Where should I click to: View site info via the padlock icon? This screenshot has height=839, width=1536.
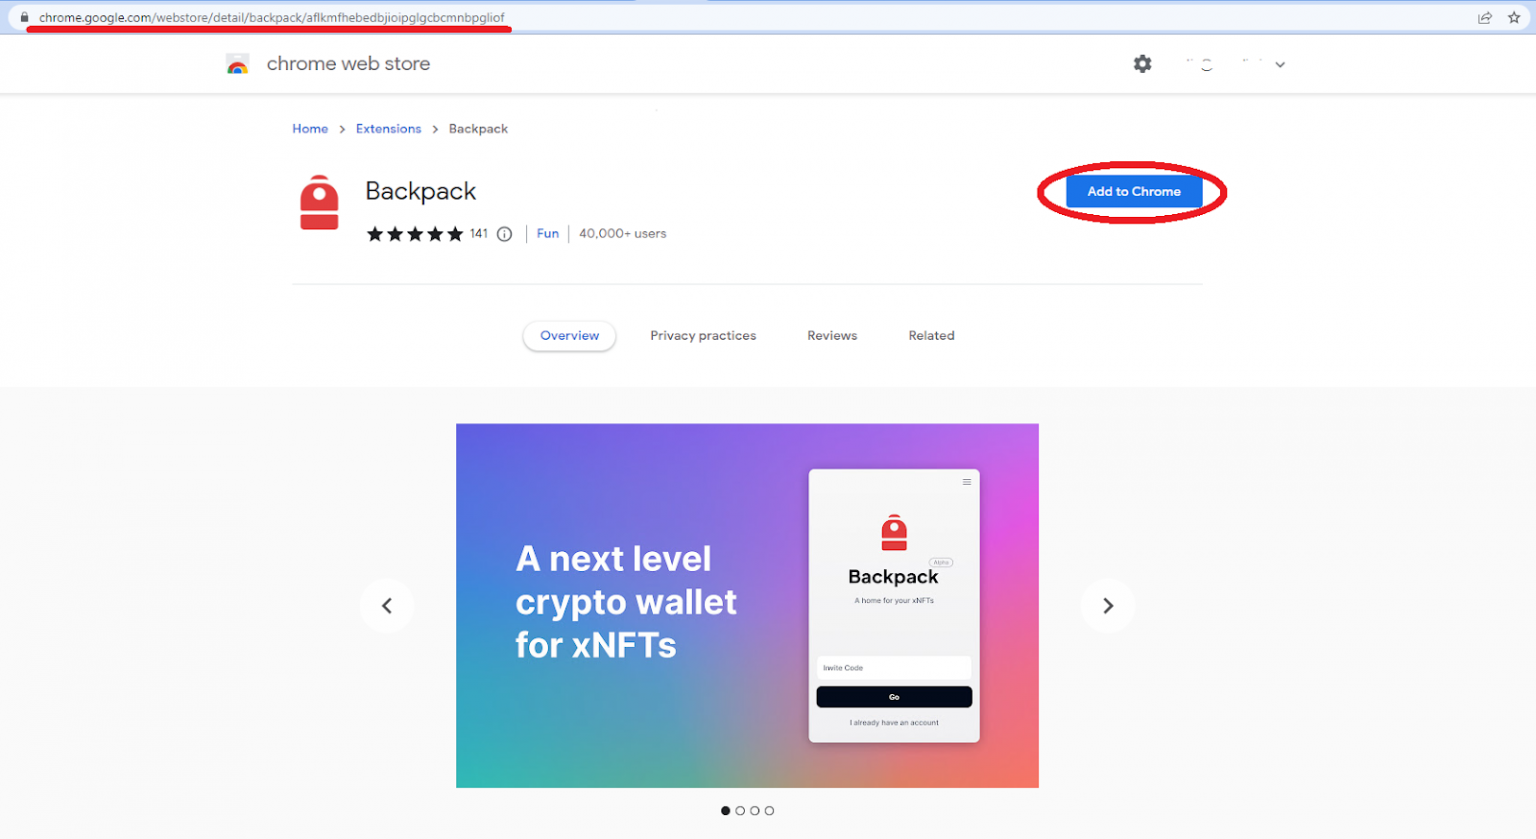[x=24, y=18]
